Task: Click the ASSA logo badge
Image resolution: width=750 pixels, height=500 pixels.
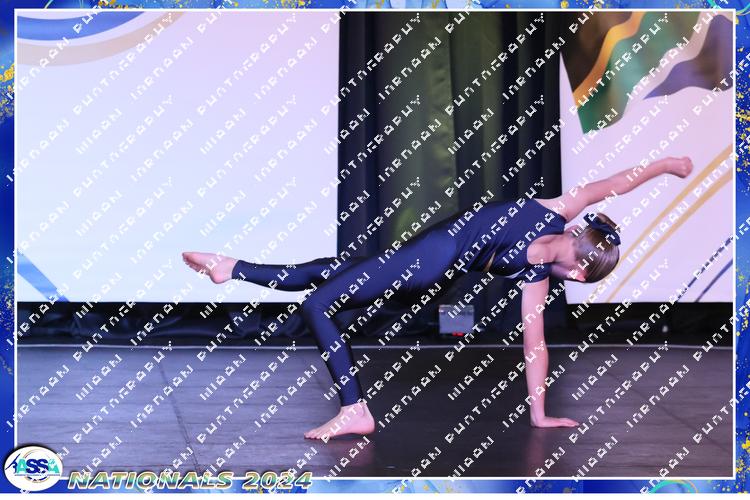Action: (33, 468)
